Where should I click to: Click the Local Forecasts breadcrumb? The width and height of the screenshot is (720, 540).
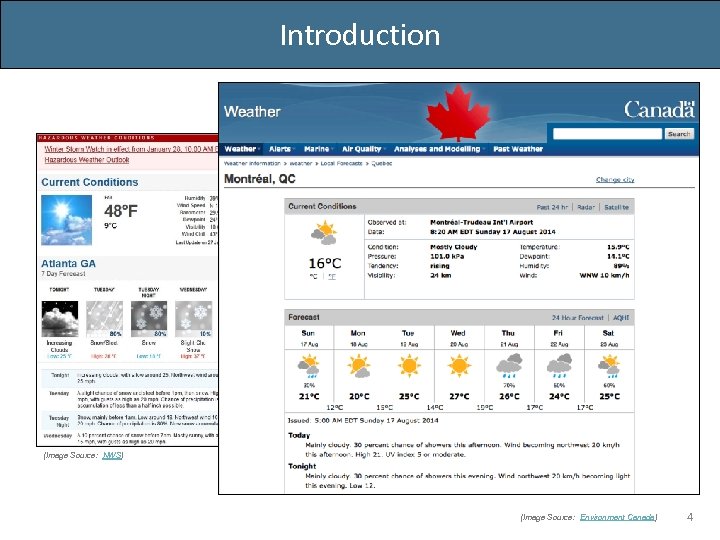tap(341, 163)
